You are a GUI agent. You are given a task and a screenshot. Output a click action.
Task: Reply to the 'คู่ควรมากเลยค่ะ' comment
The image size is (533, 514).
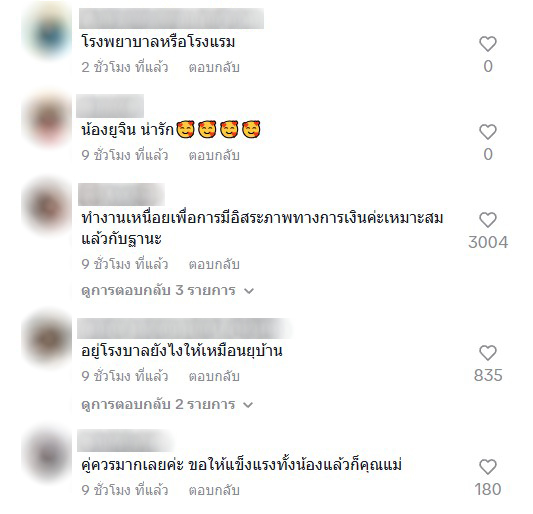point(214,490)
